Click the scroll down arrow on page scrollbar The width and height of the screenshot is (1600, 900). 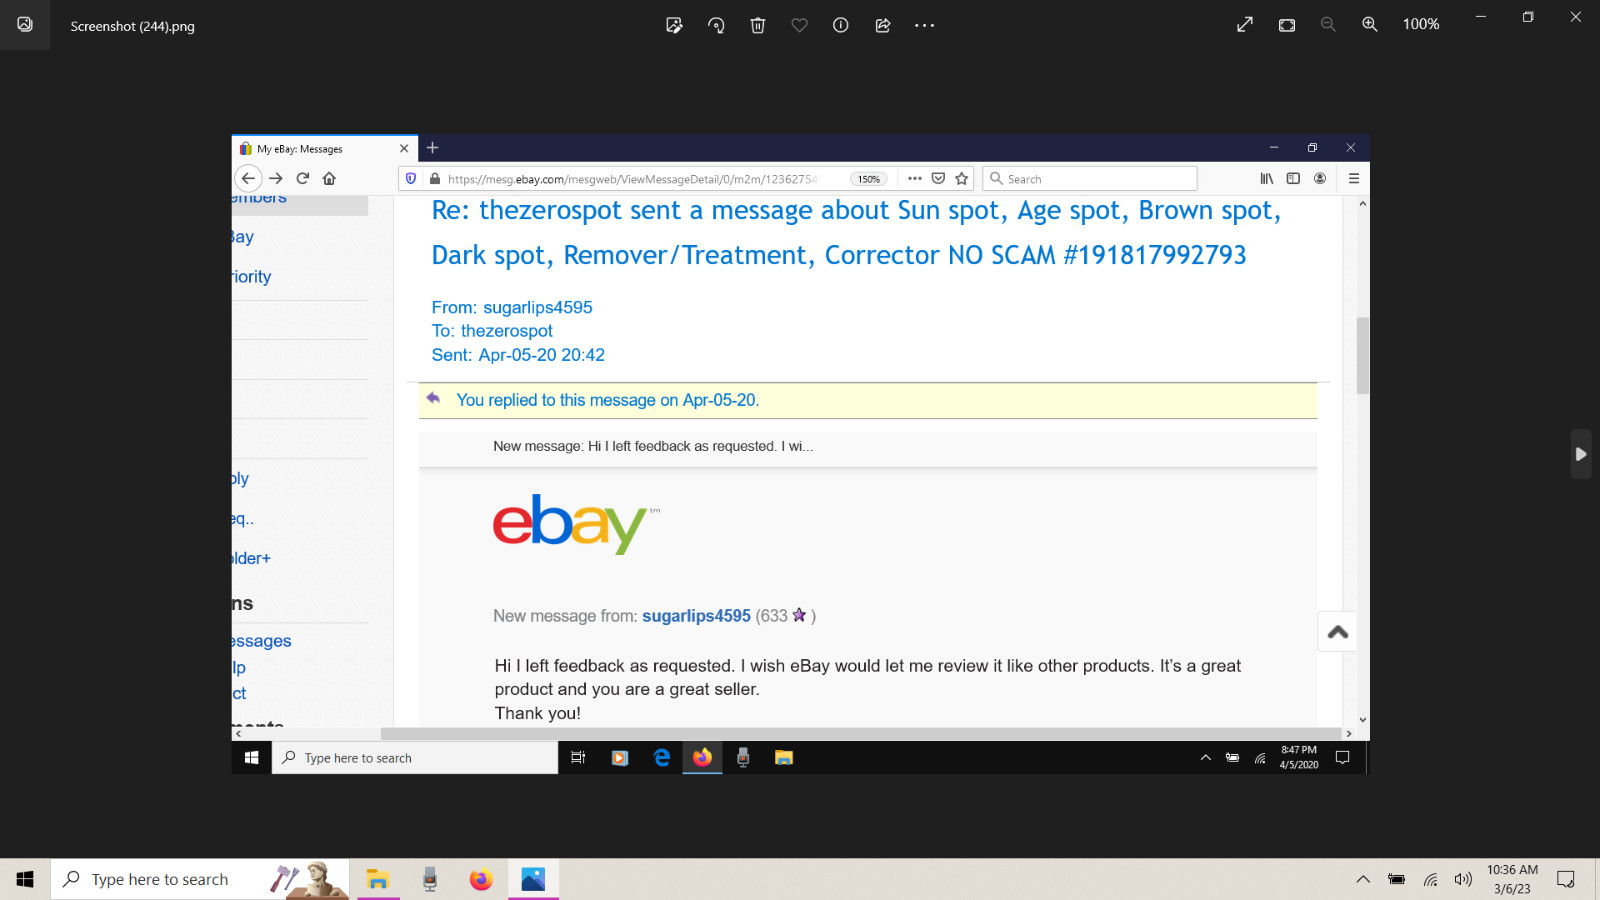[x=1362, y=720]
